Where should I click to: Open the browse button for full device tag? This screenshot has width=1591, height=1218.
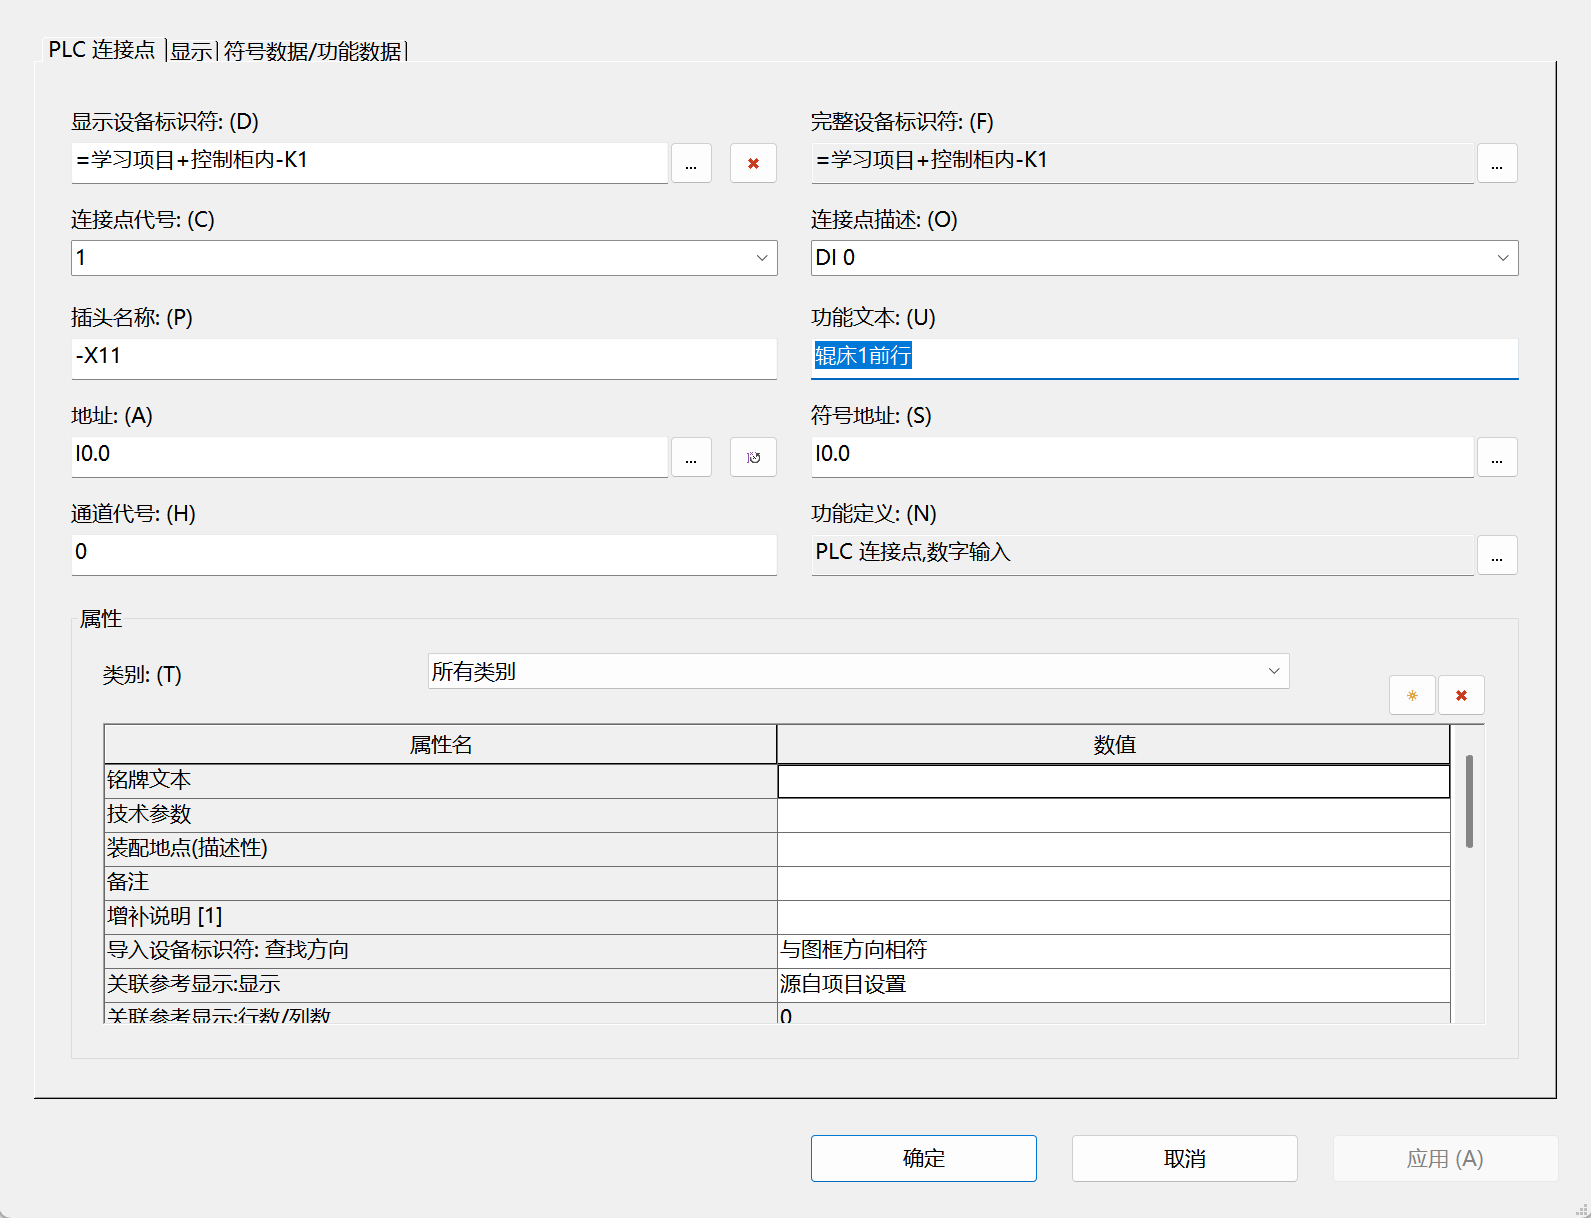pyautogui.click(x=1497, y=163)
